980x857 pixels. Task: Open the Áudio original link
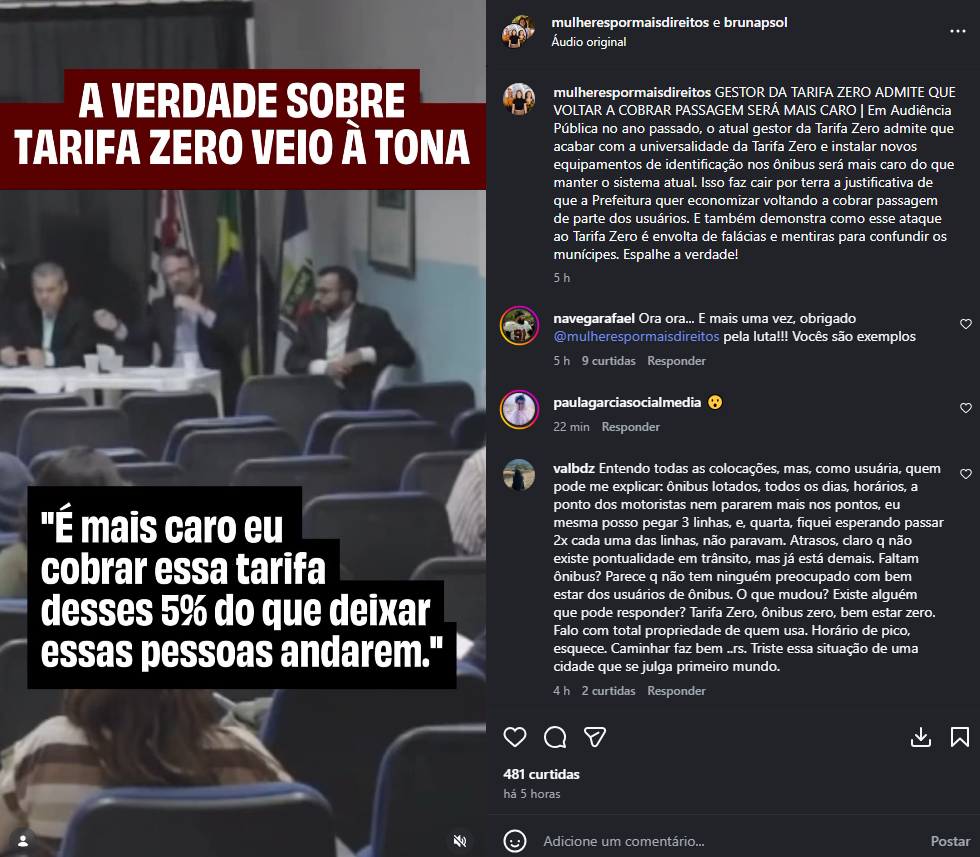[589, 42]
